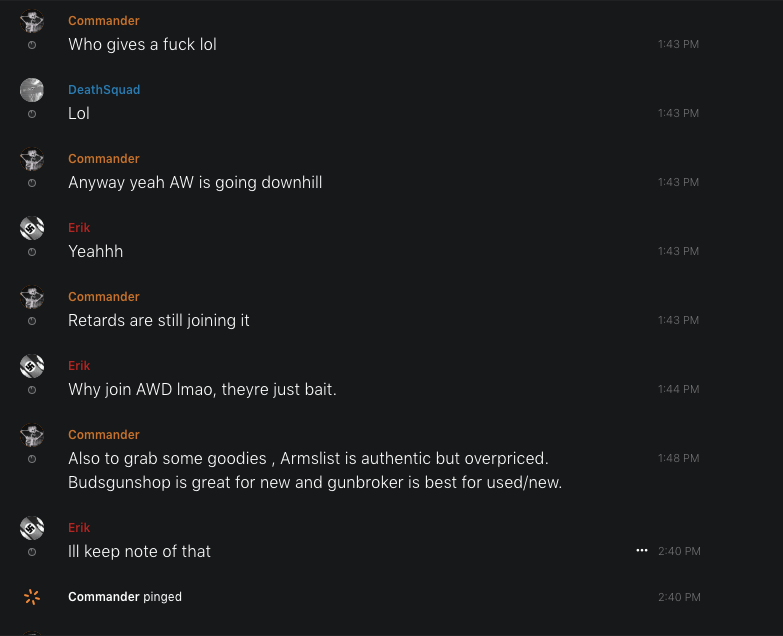
Task: Open the DeathSquad username above 'Lol'
Action: click(104, 90)
